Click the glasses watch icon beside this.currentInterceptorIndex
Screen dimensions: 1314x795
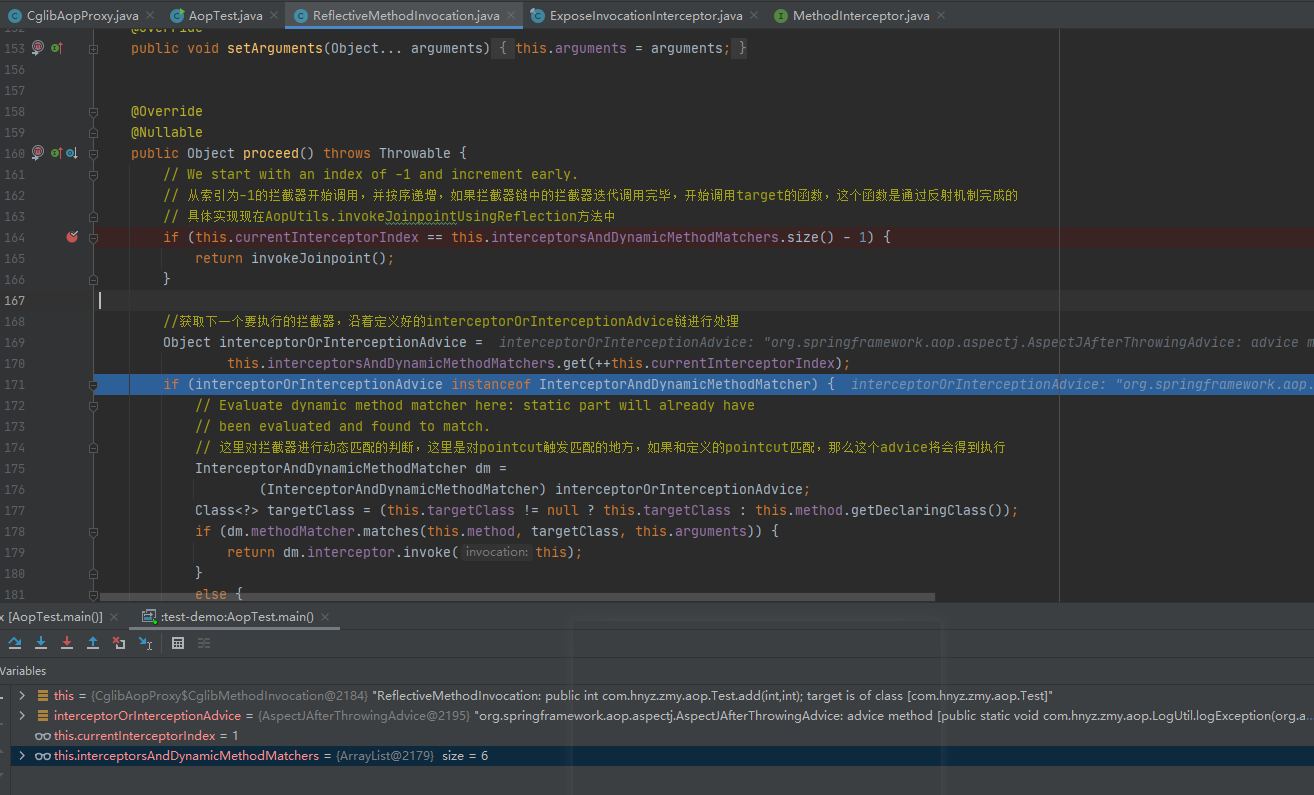tap(43, 736)
